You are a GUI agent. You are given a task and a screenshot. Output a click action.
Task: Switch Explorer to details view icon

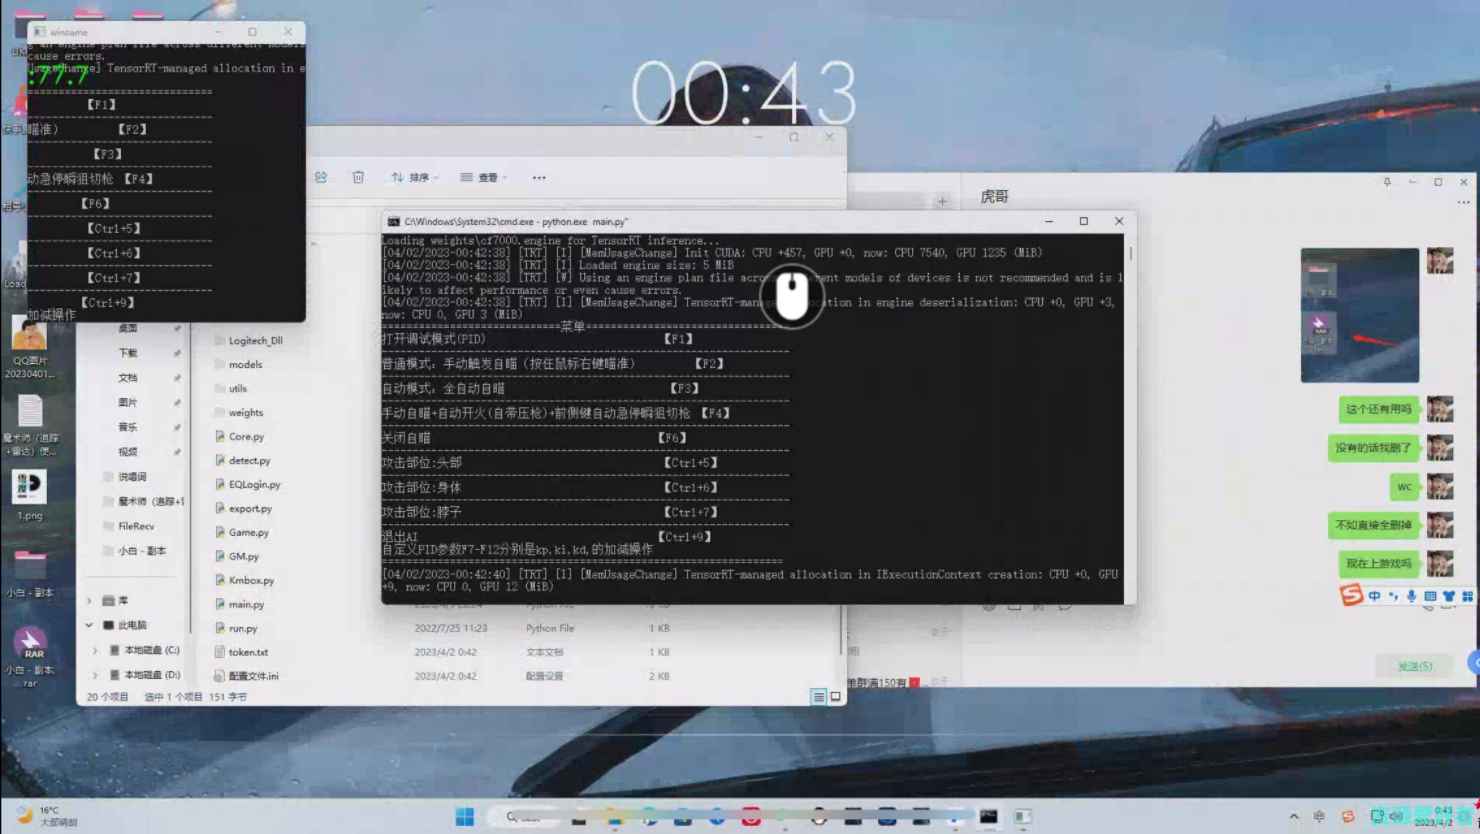(x=818, y=697)
